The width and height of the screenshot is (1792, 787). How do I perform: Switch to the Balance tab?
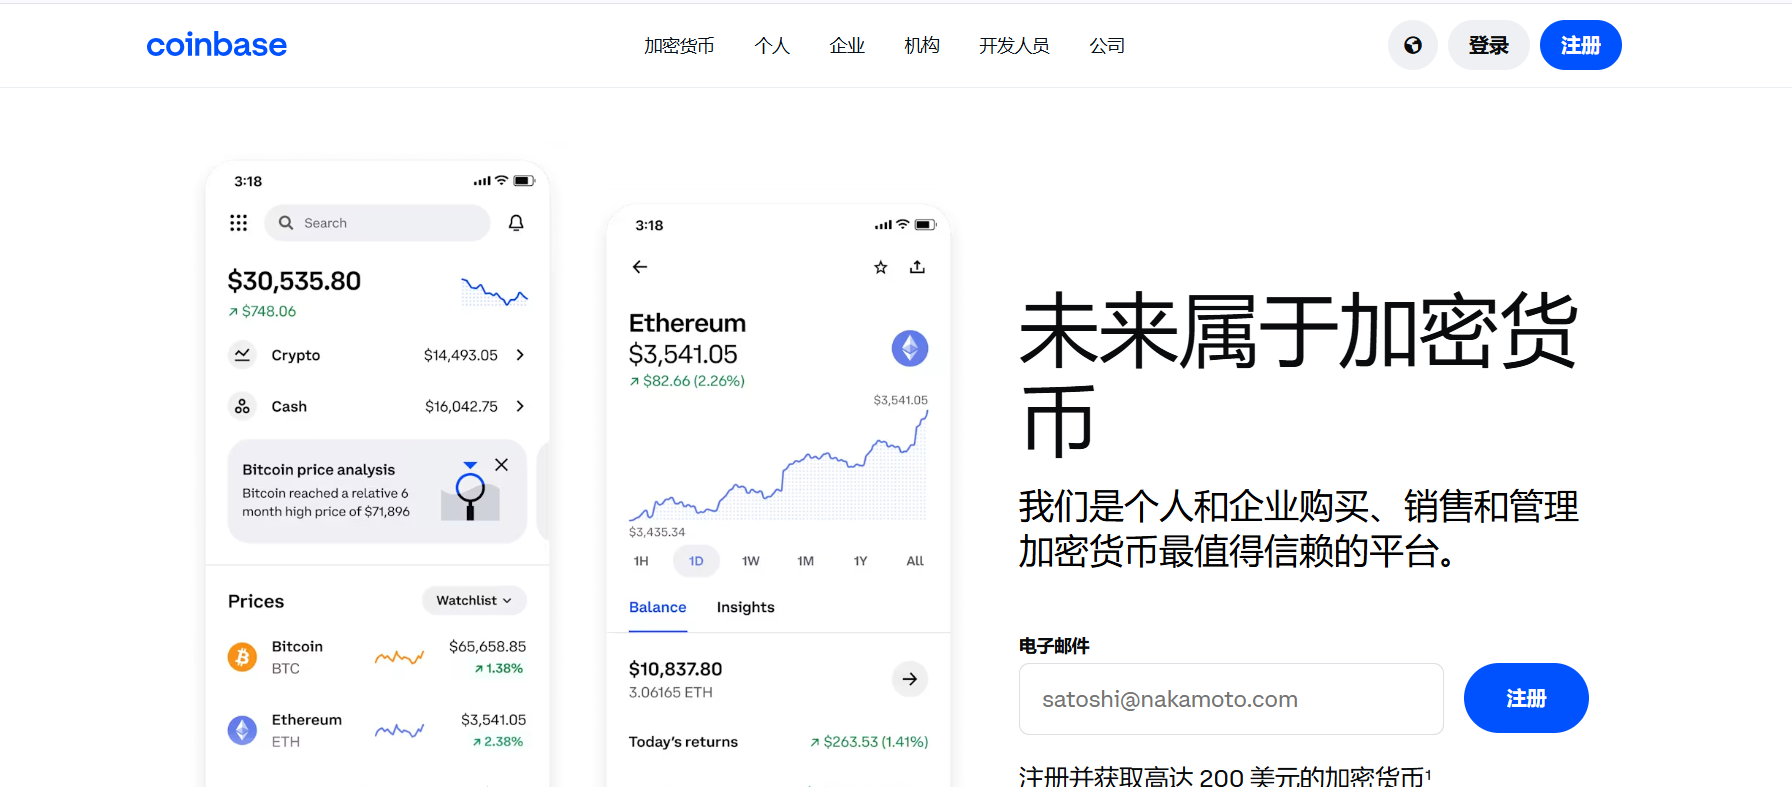point(658,608)
